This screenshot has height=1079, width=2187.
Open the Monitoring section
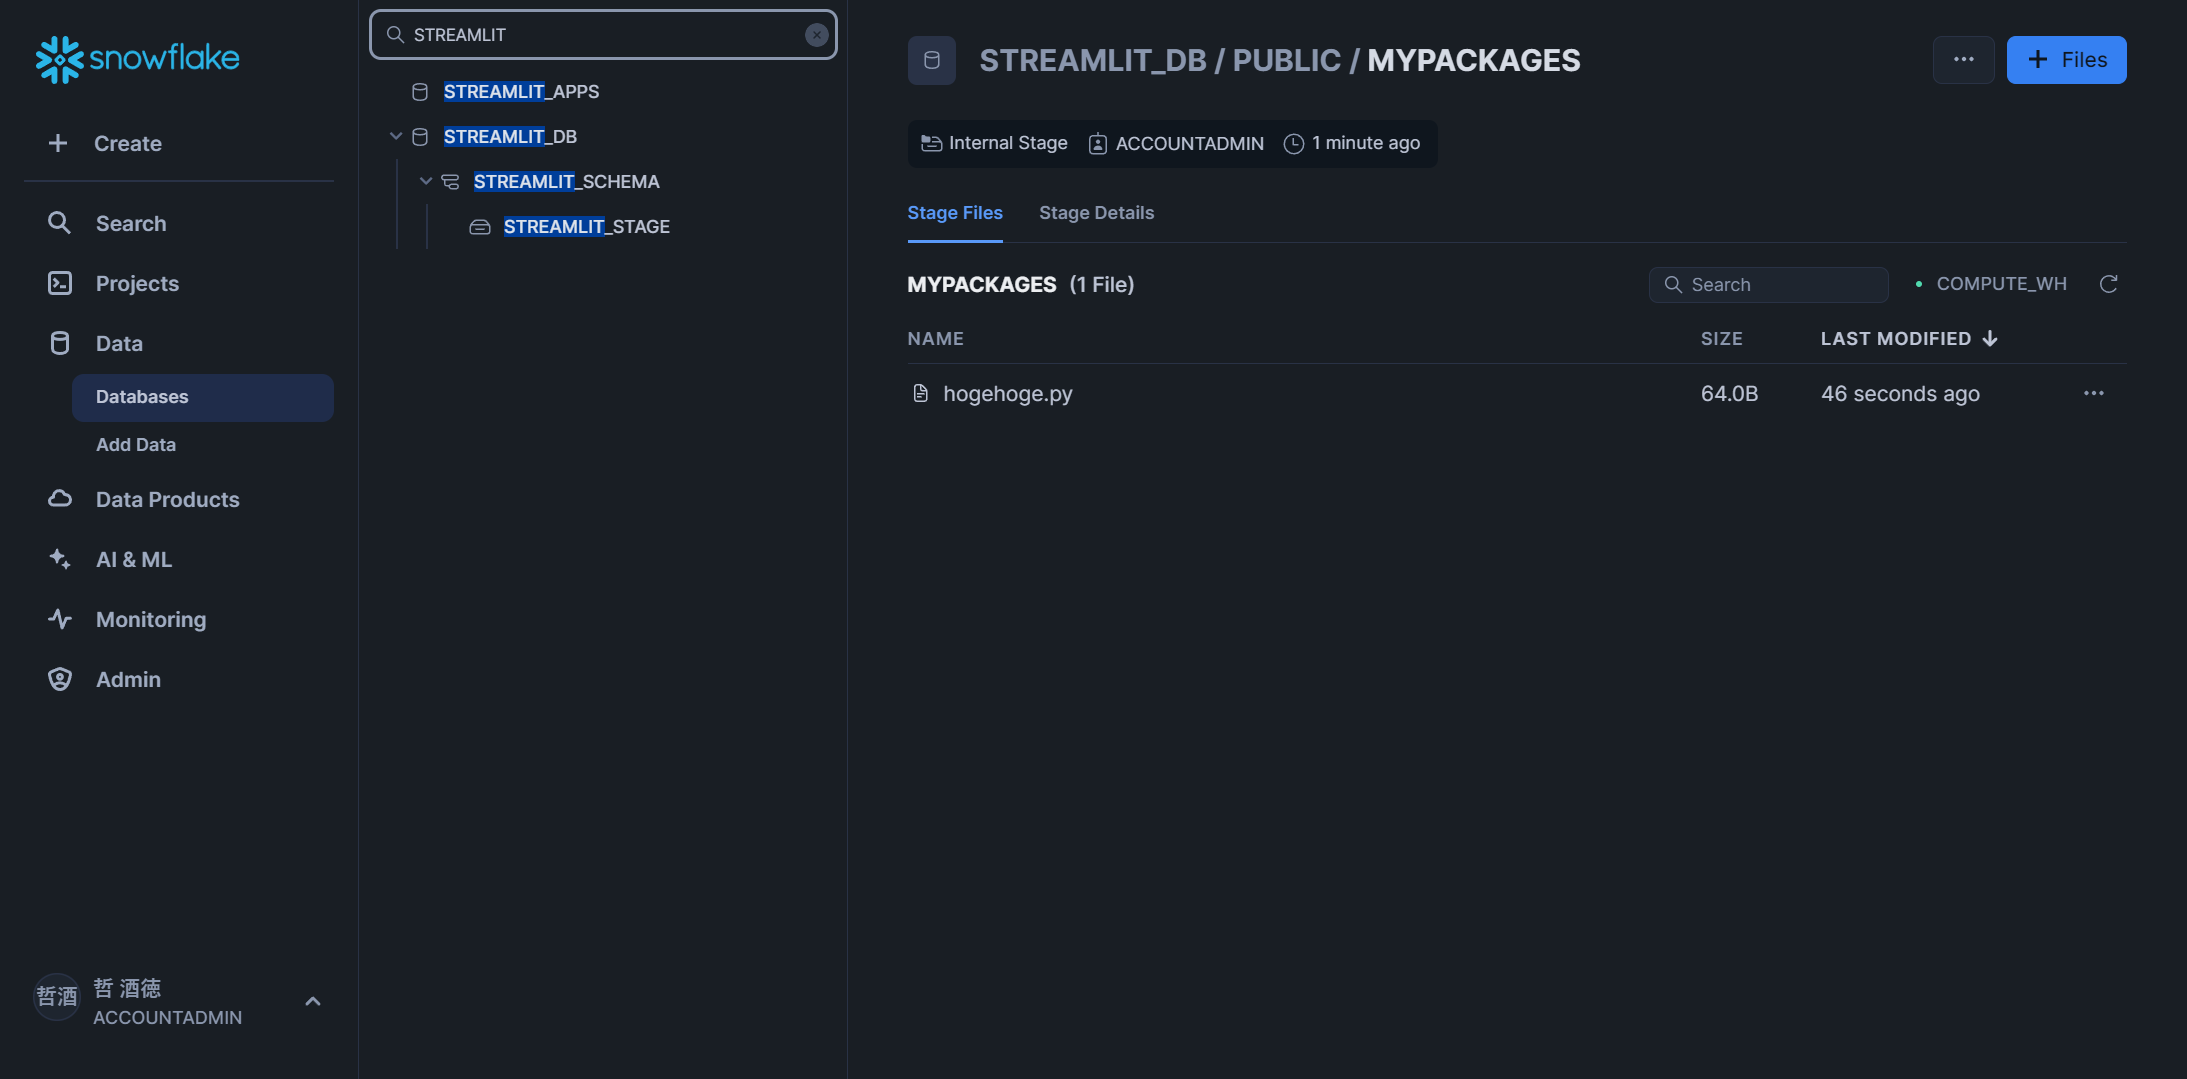[150, 619]
